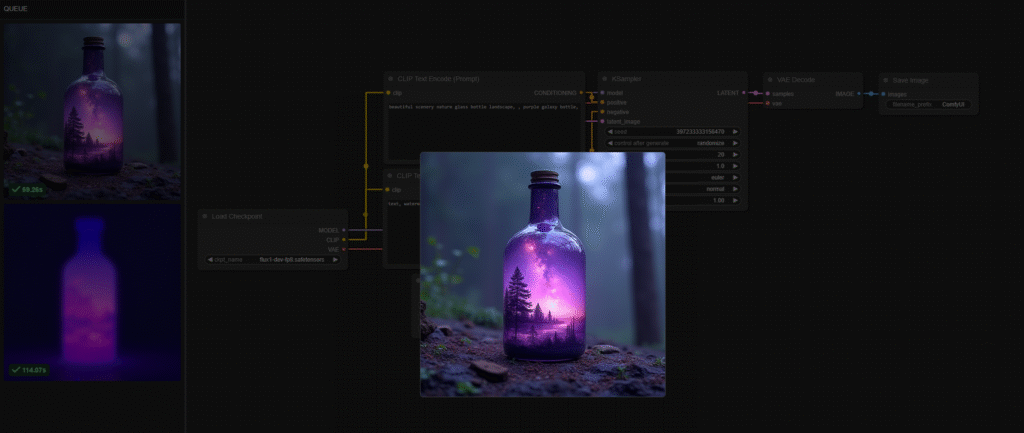Toggle collapse on the top CLIP Text Encode node
Viewport: 1024px width, 433px height.
[x=392, y=78]
